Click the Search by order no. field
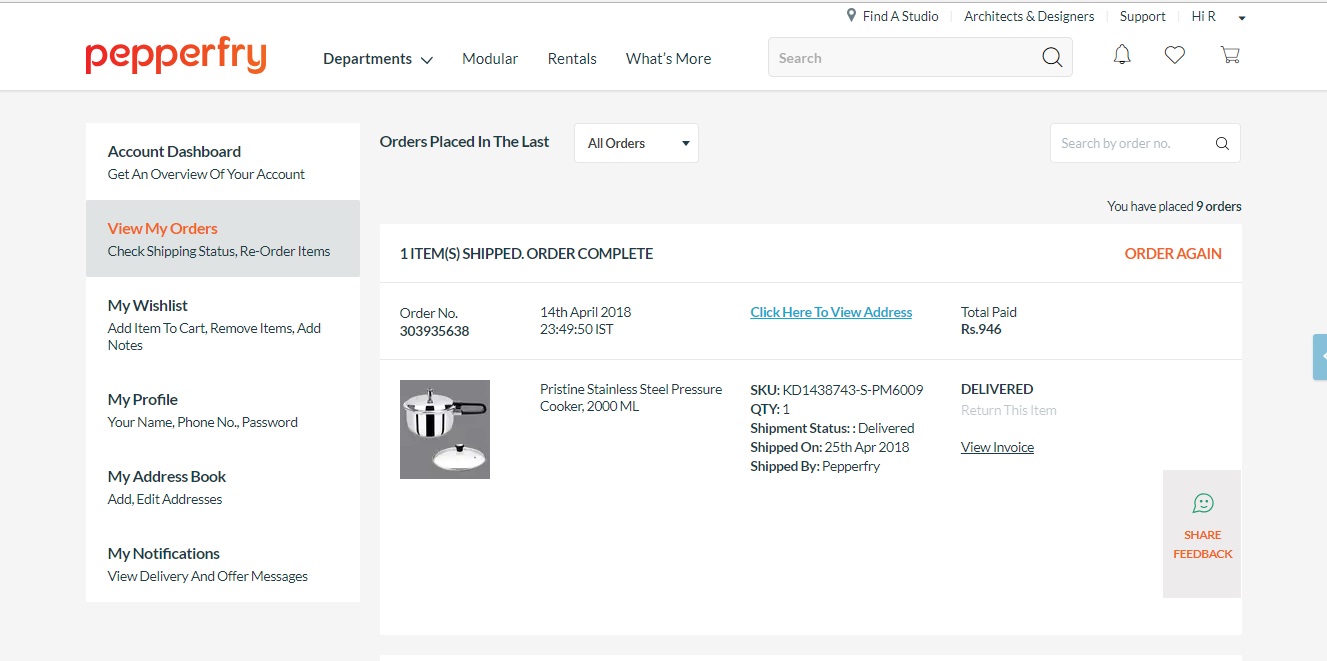The image size is (1327, 661). 1130,144
